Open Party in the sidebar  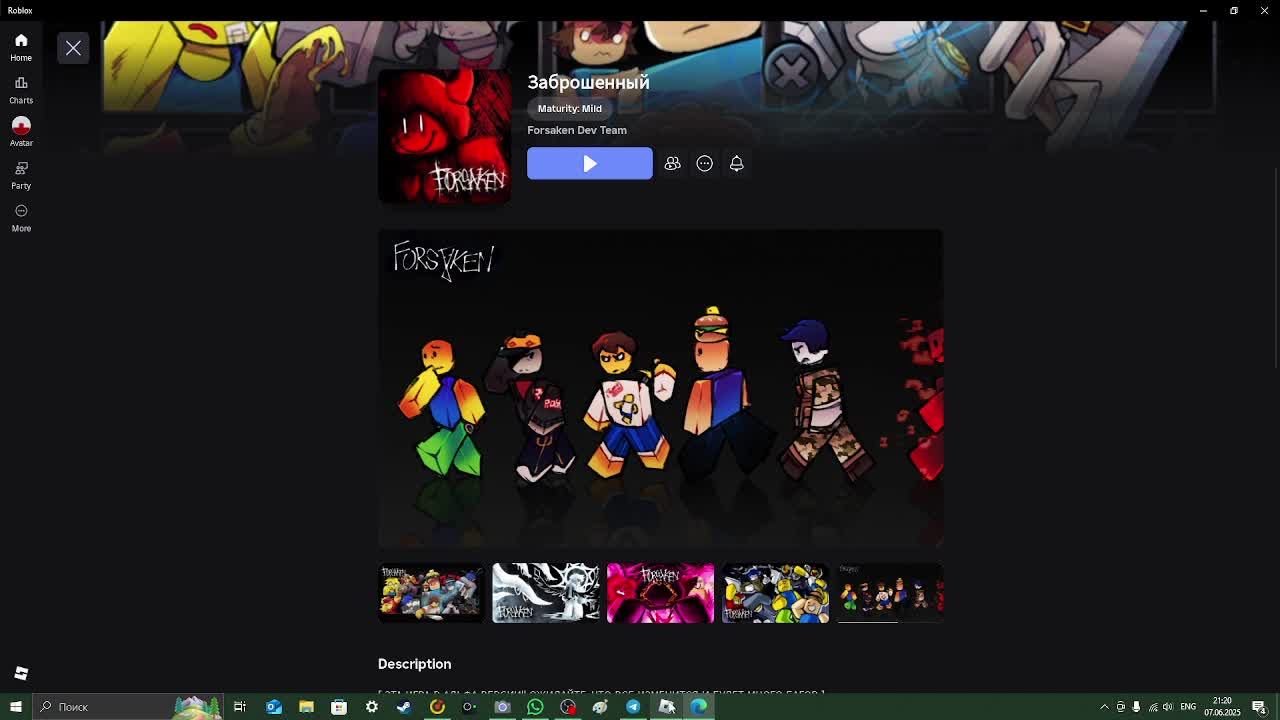(x=21, y=175)
